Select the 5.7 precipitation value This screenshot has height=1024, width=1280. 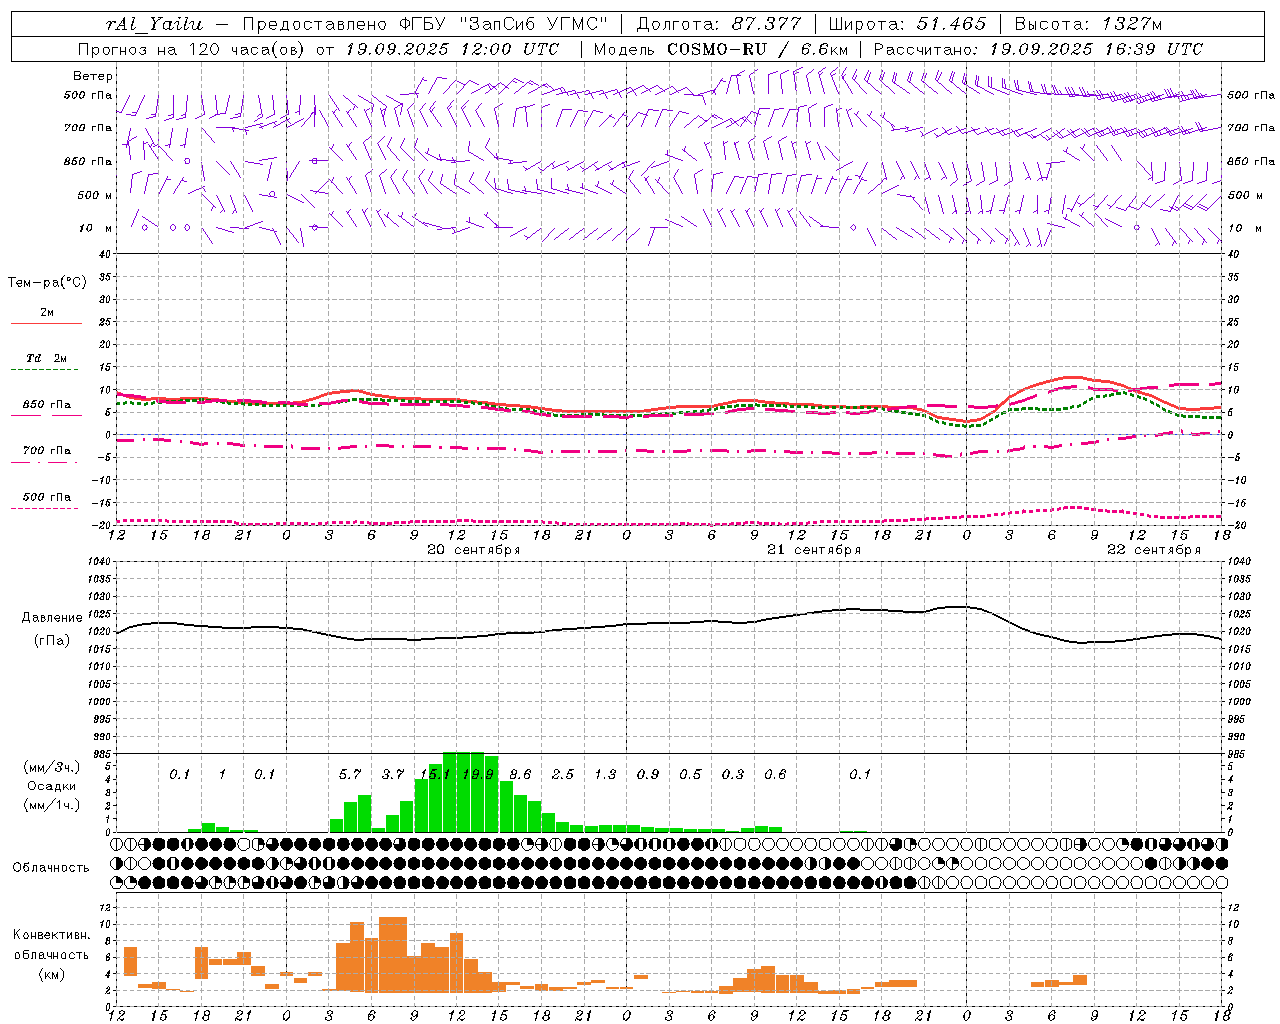[x=349, y=774]
